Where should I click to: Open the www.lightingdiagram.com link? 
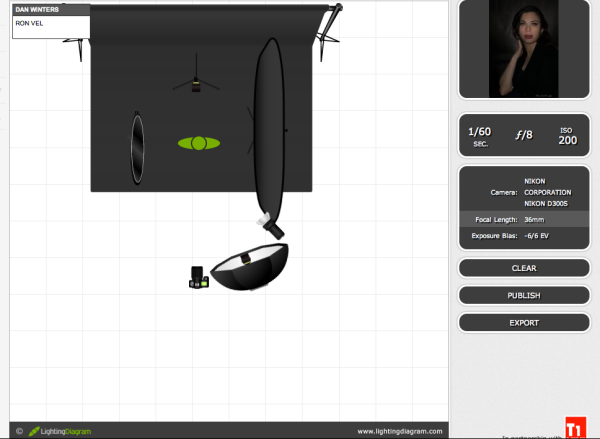click(x=399, y=431)
